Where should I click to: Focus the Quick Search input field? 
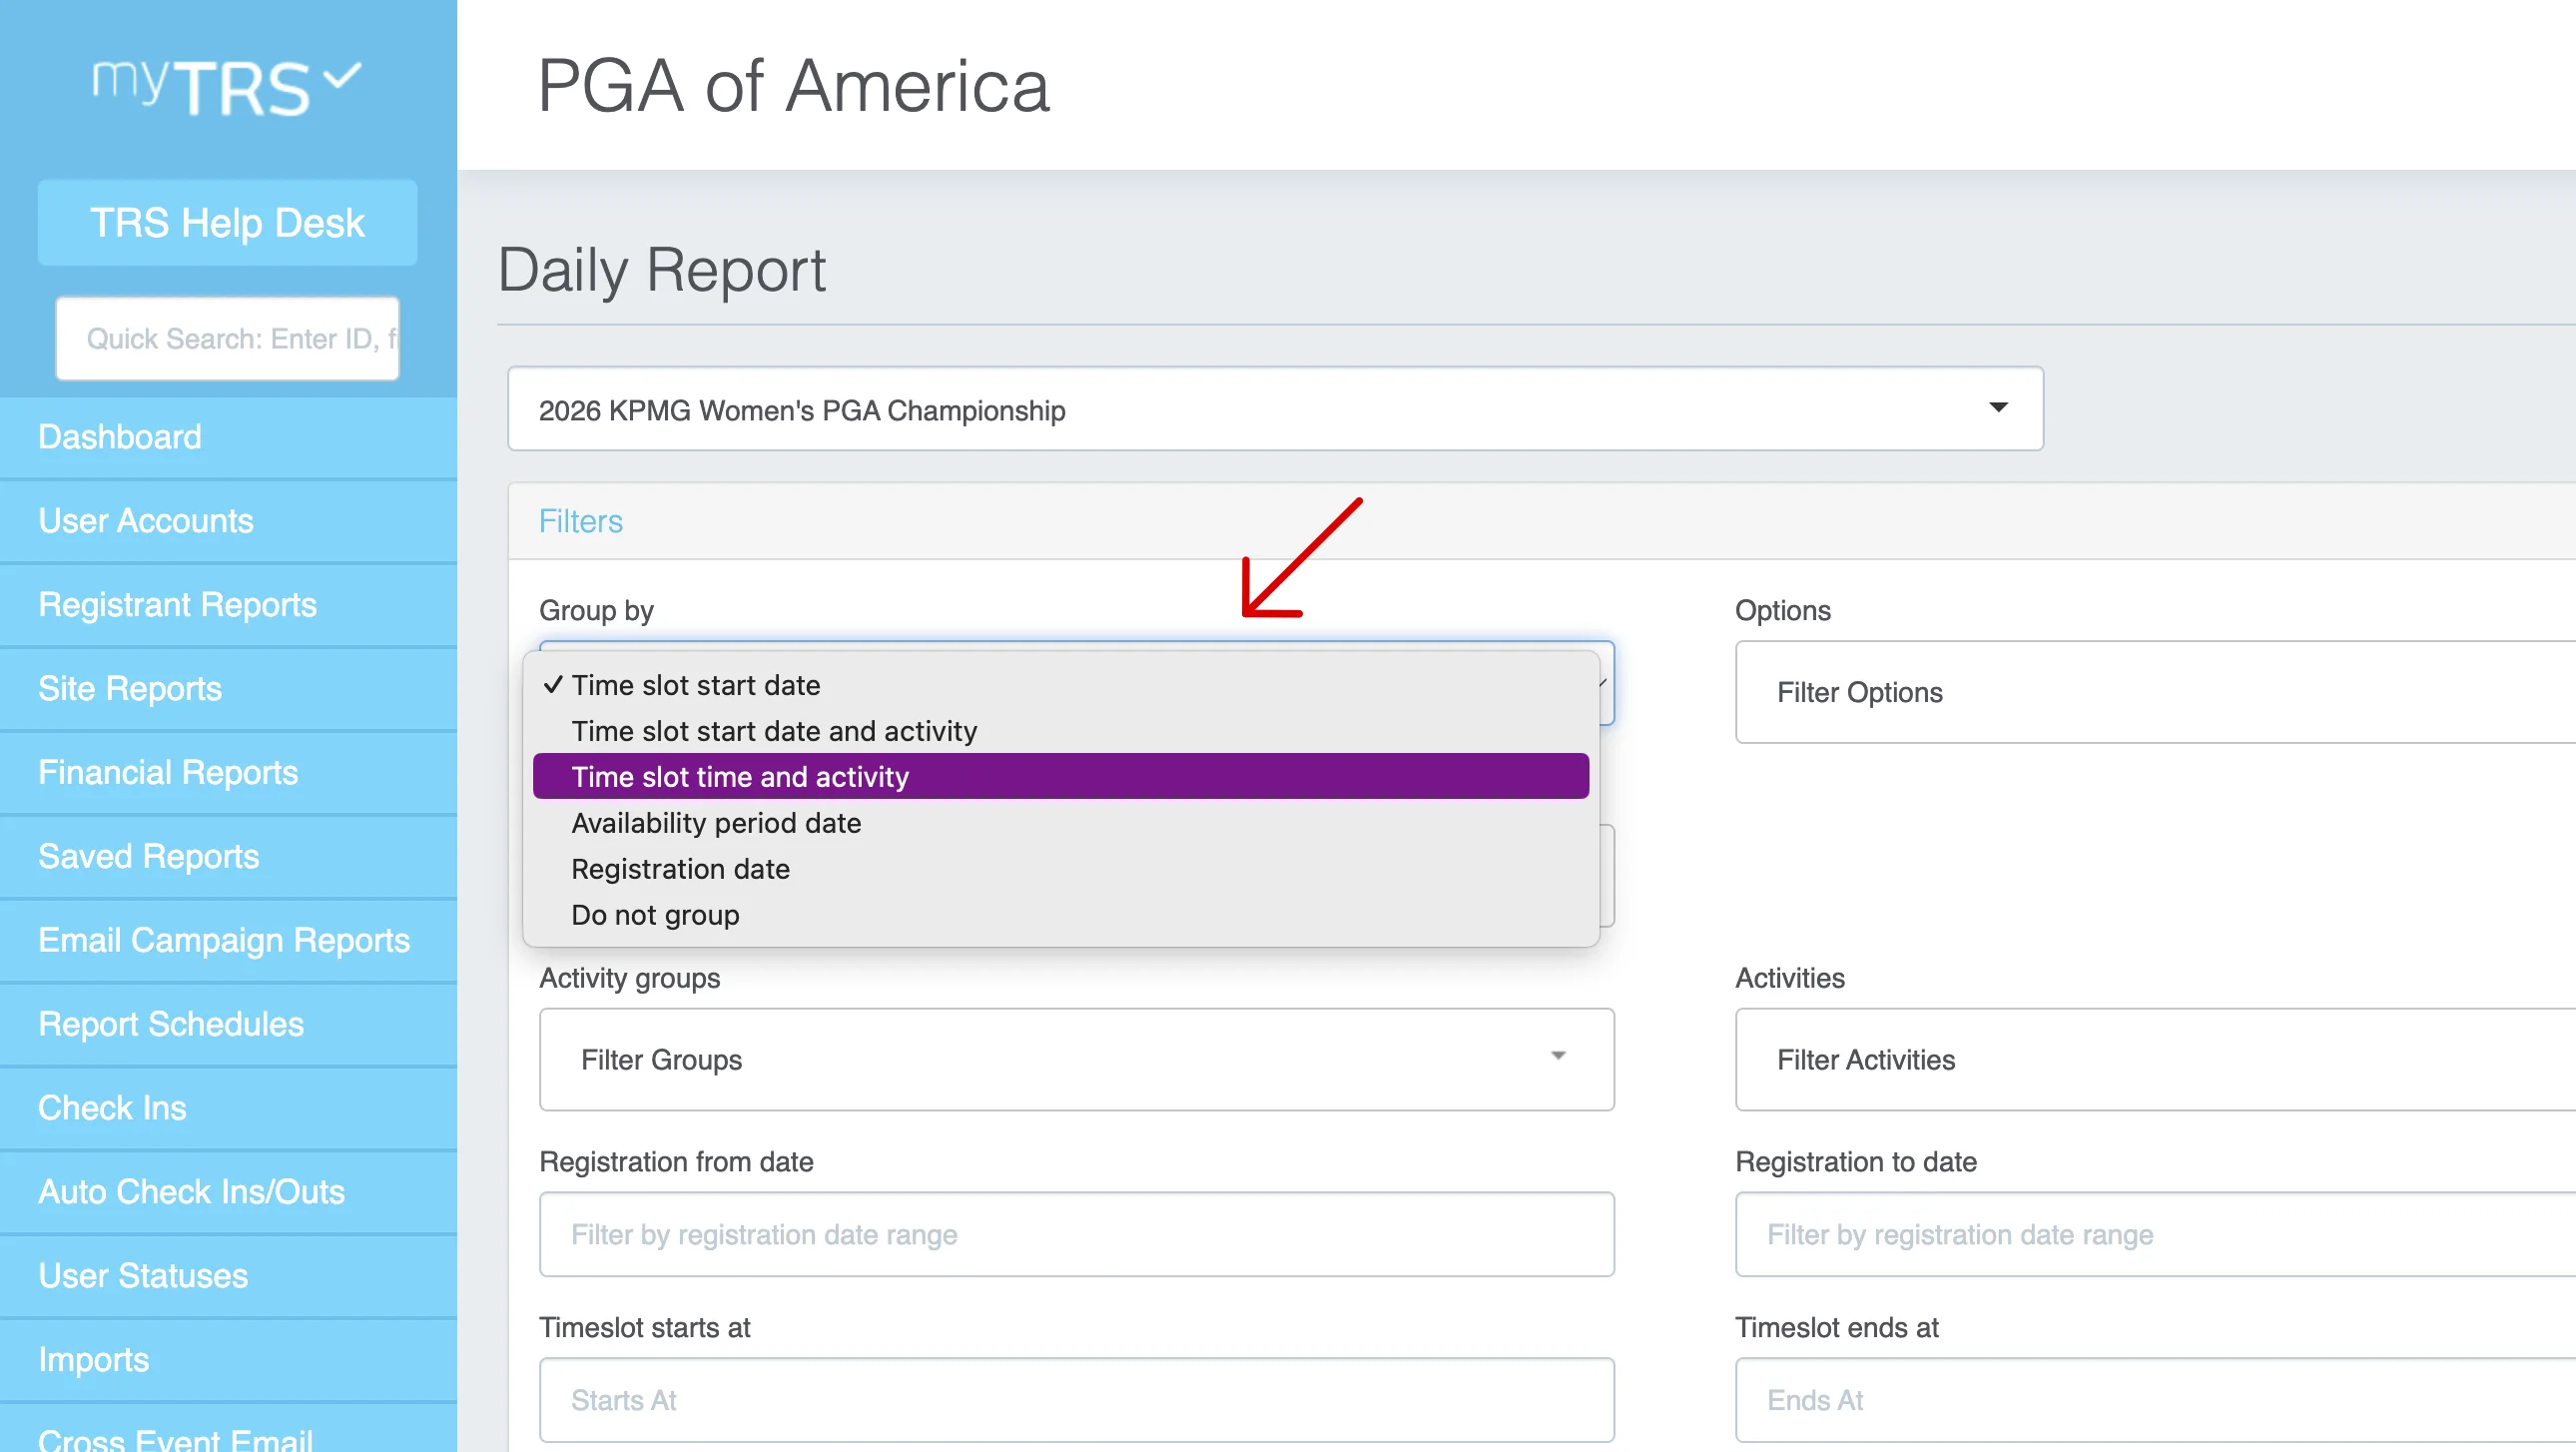[x=227, y=338]
